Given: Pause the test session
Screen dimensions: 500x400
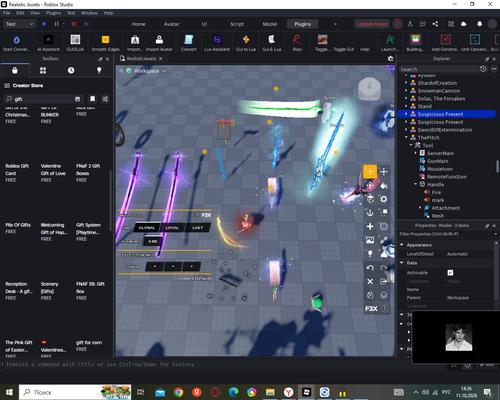Looking at the screenshot, I should click(56, 24).
